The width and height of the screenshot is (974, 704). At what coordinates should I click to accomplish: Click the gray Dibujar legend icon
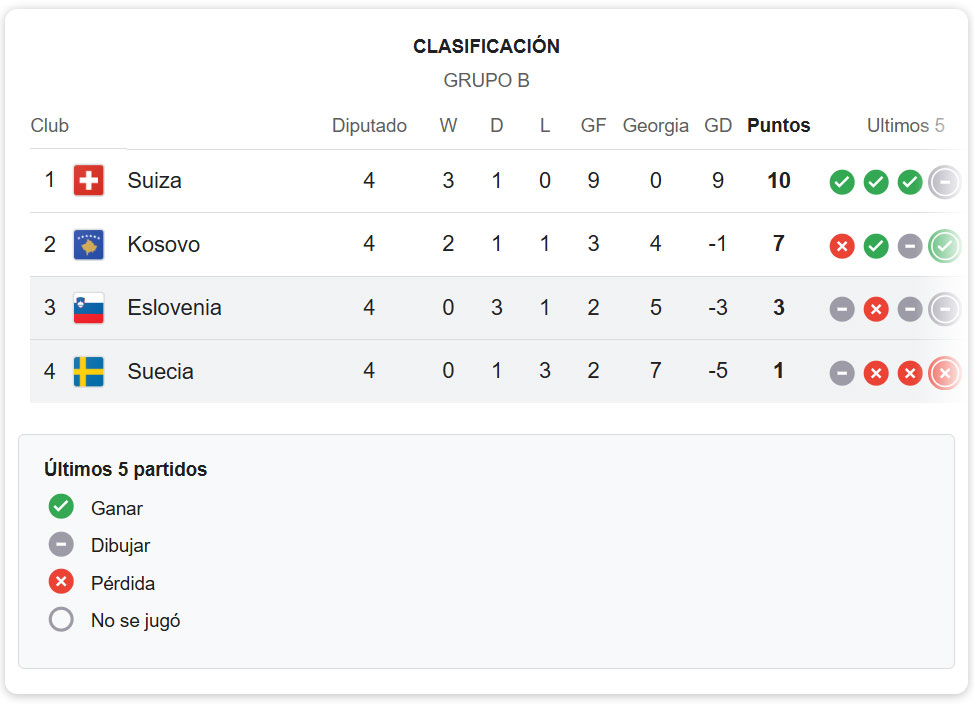click(x=61, y=545)
